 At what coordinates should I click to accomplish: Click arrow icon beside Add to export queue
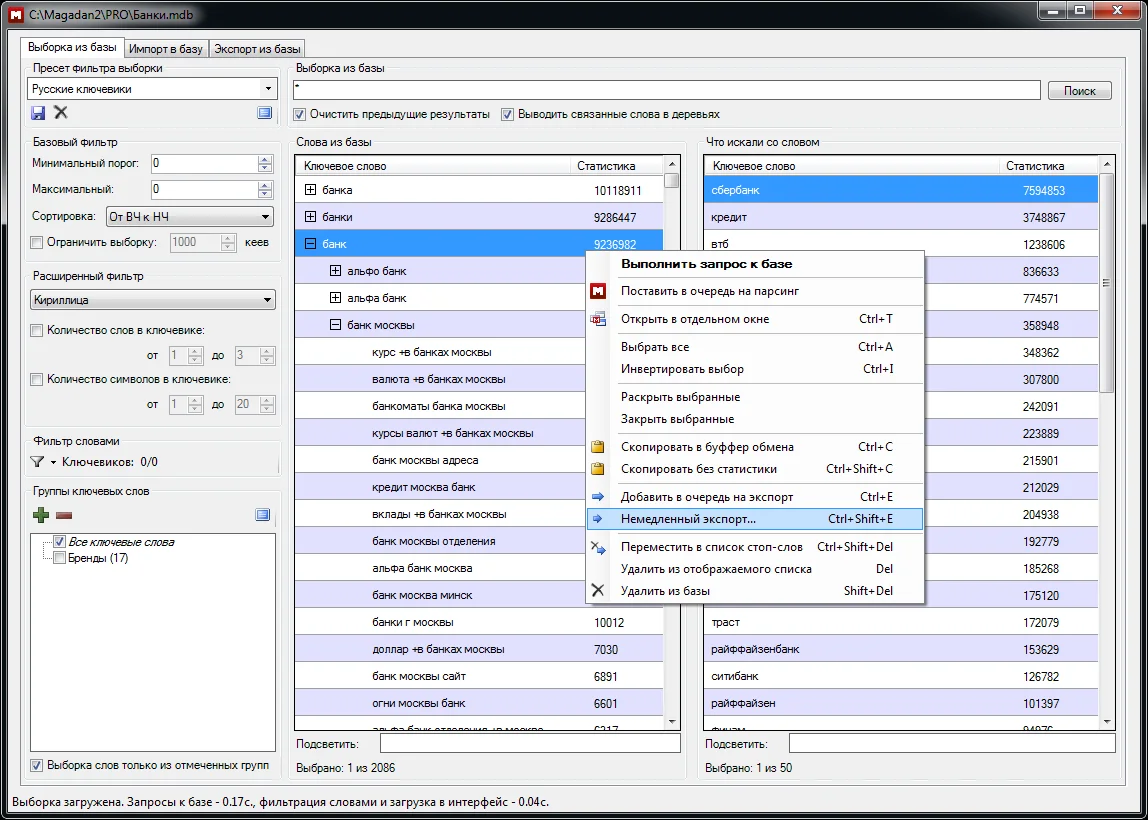598,497
